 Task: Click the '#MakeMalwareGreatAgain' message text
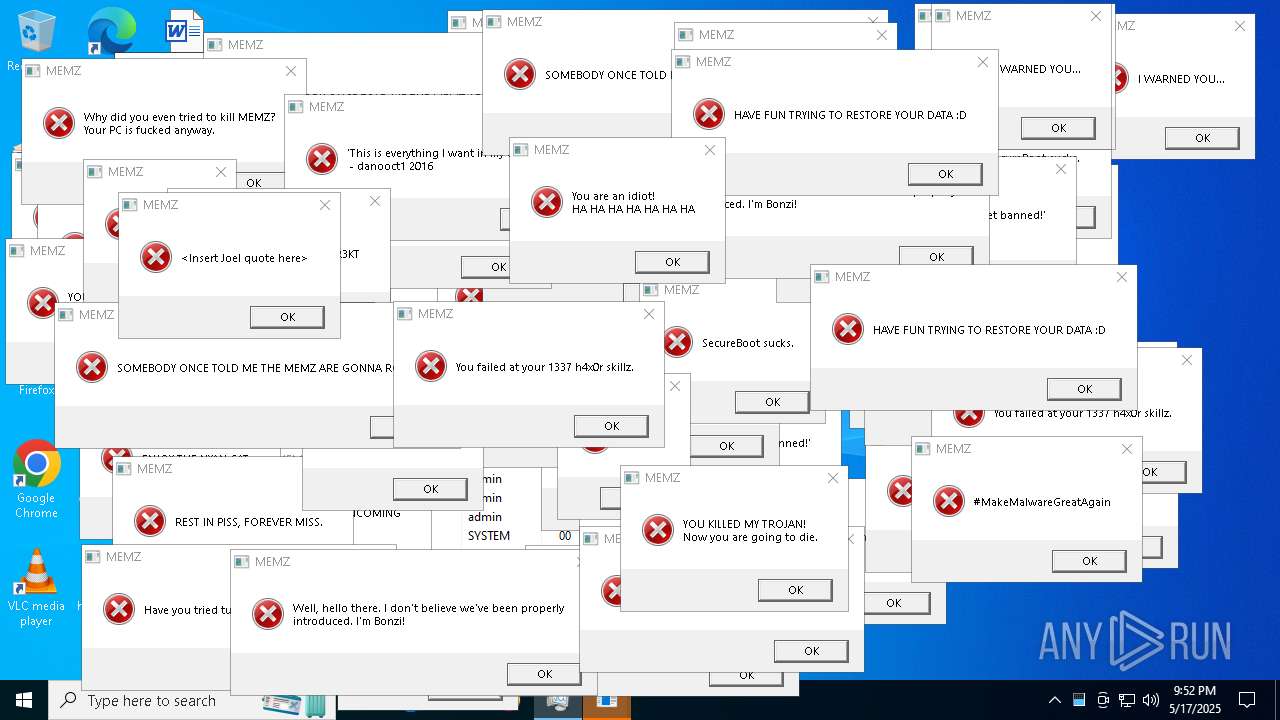pos(1041,502)
